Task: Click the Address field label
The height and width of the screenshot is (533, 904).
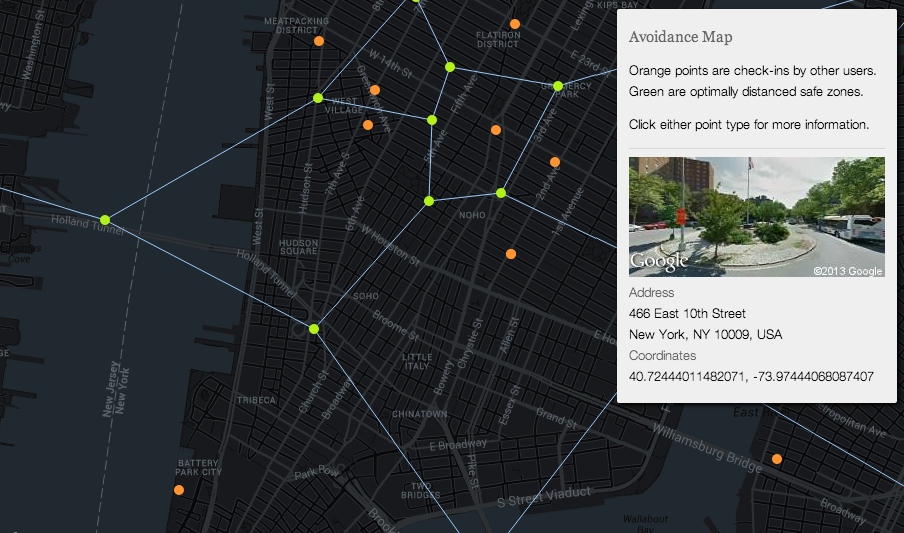Action: click(x=651, y=292)
